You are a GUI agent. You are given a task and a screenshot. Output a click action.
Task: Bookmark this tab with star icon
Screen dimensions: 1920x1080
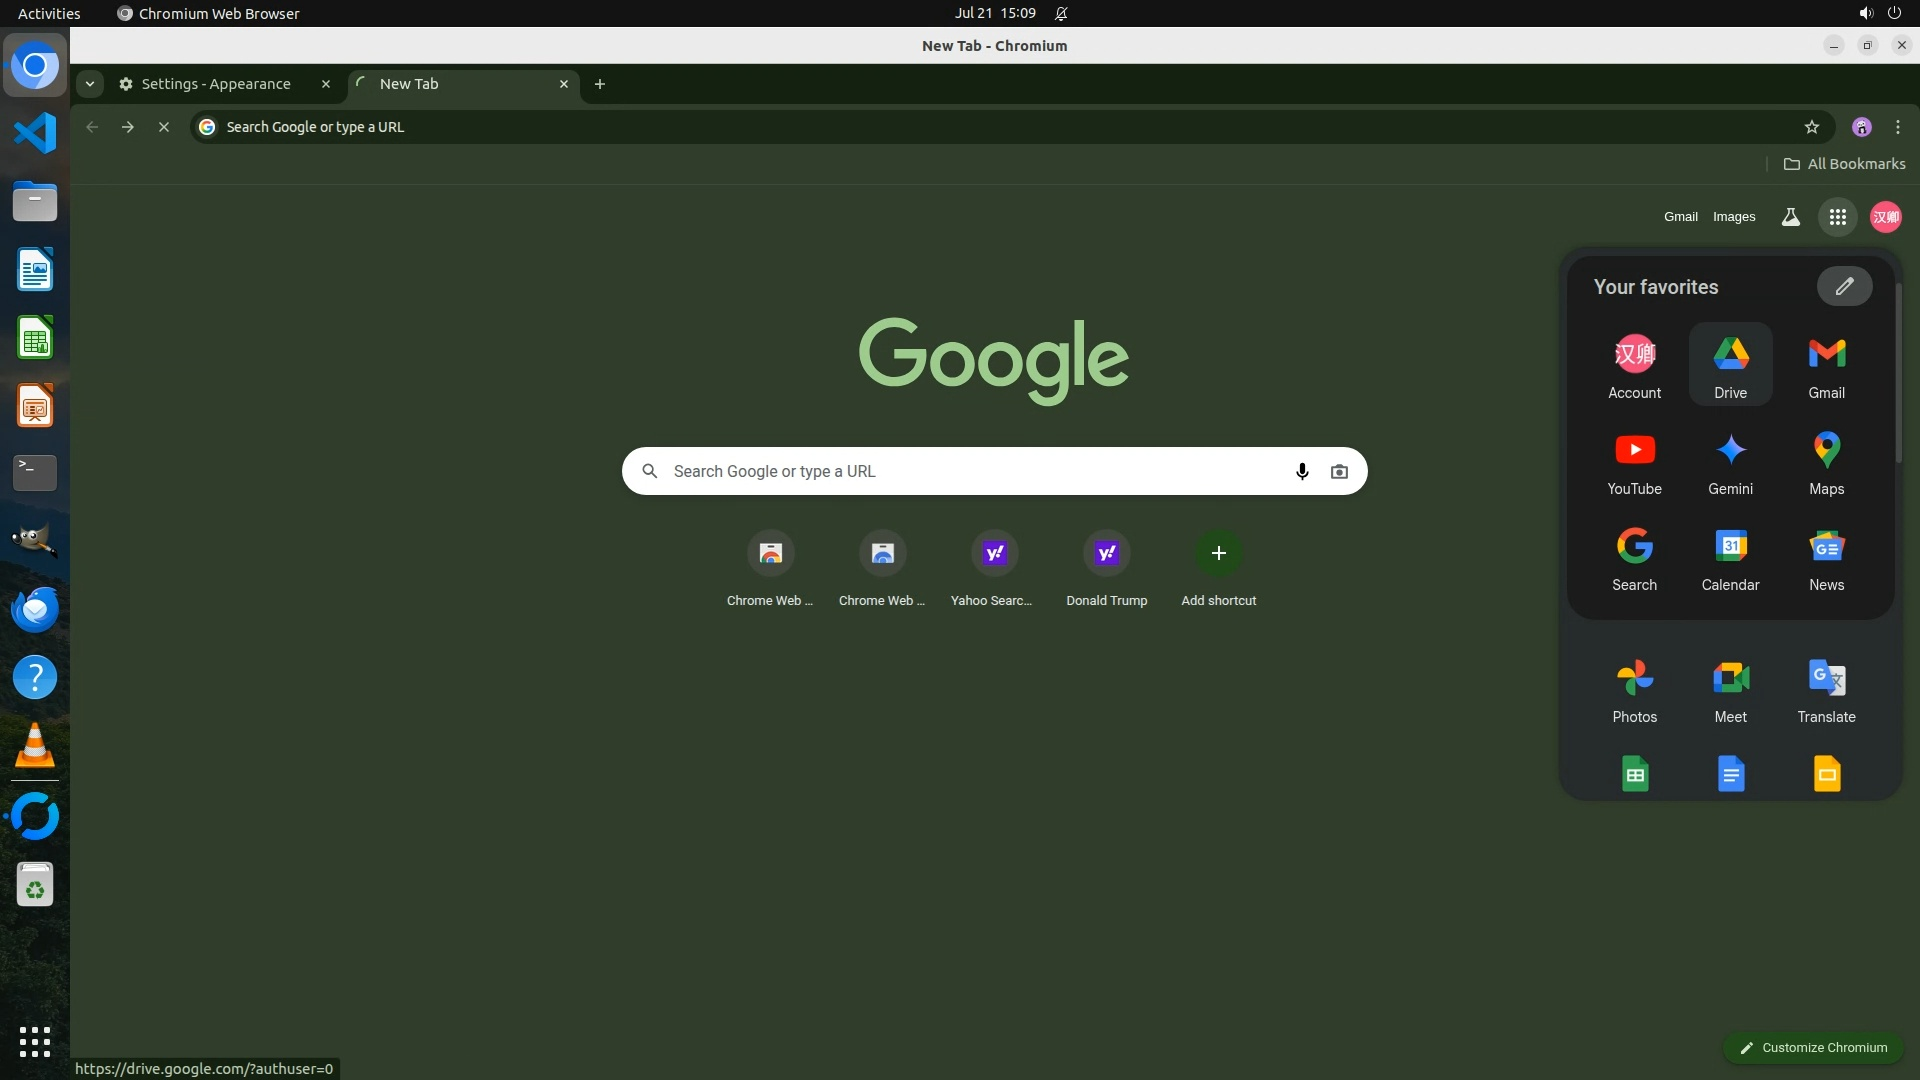pos(1811,127)
